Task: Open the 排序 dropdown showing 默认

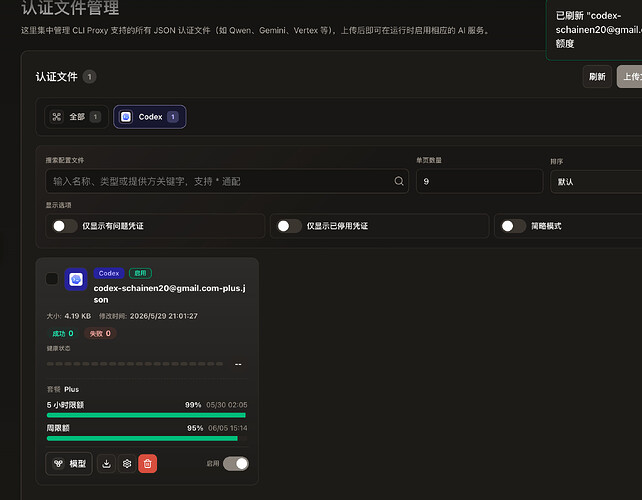Action: click(x=596, y=181)
